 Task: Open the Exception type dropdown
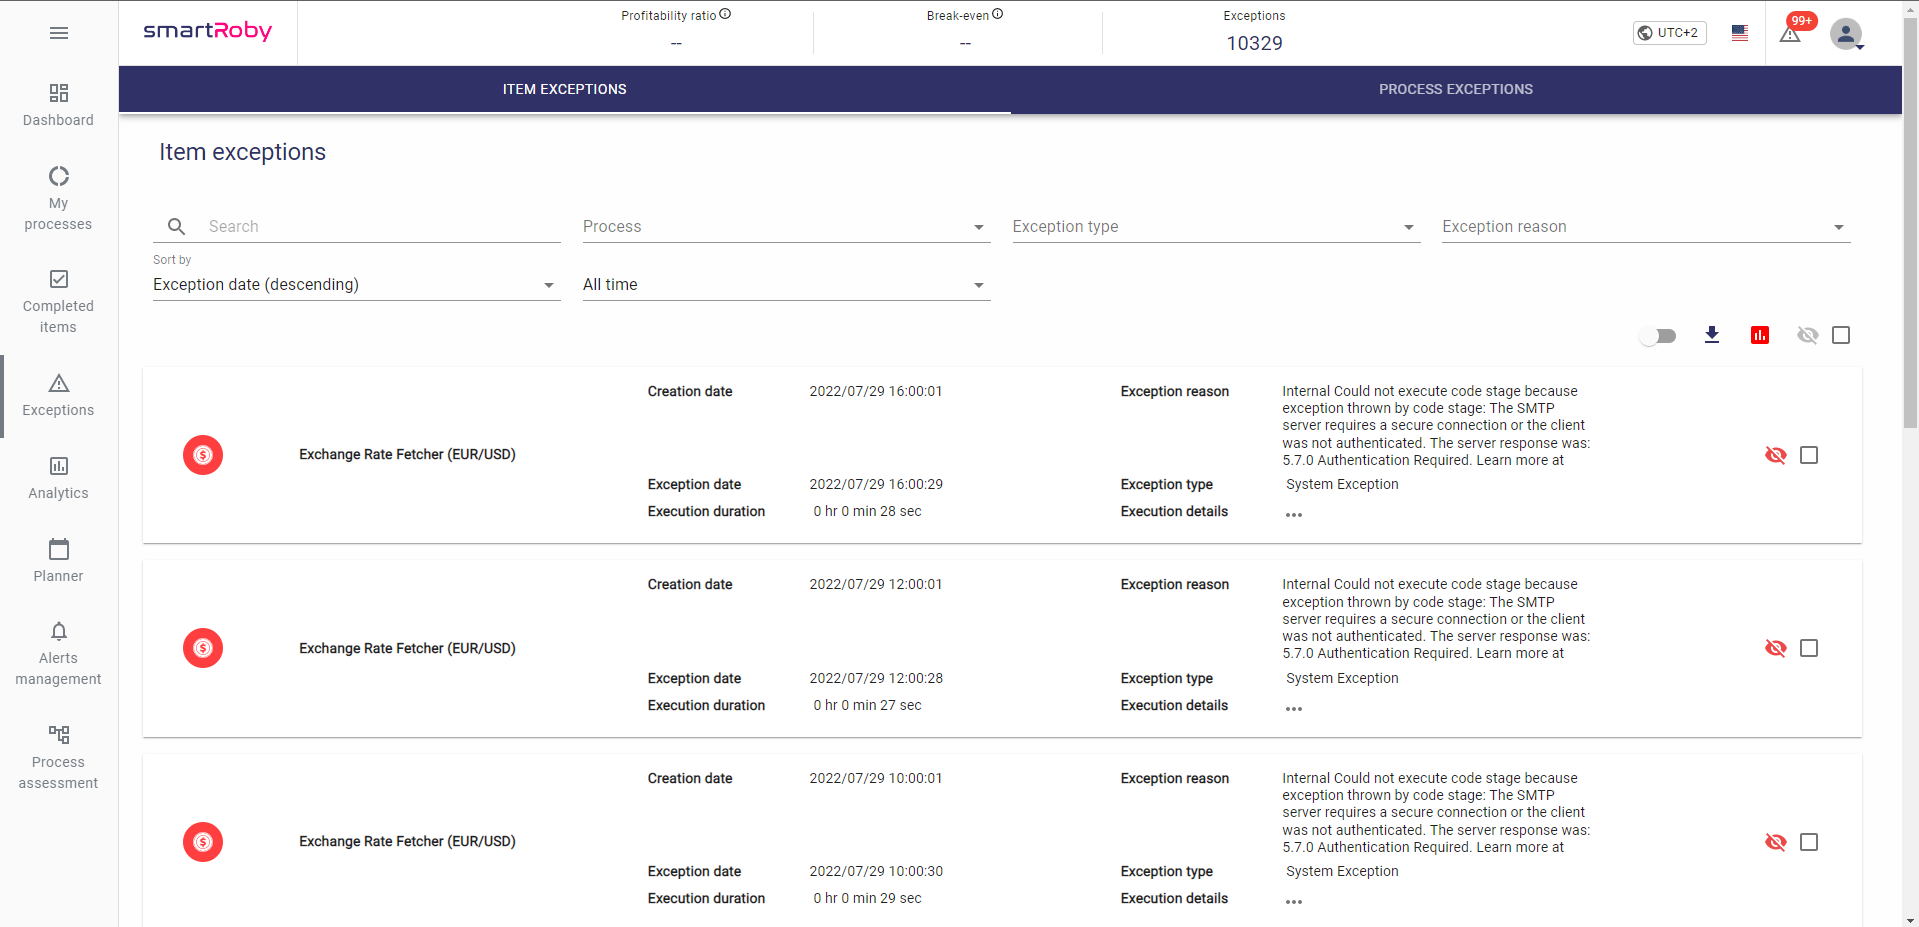1215,227
